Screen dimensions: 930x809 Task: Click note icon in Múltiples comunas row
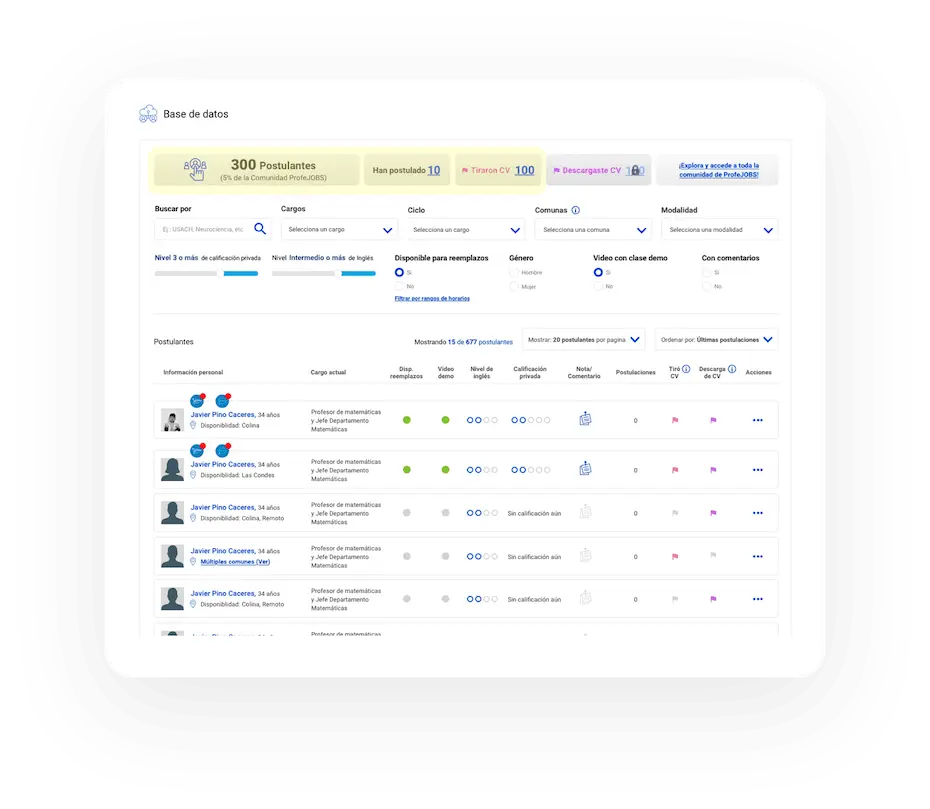click(x=585, y=555)
